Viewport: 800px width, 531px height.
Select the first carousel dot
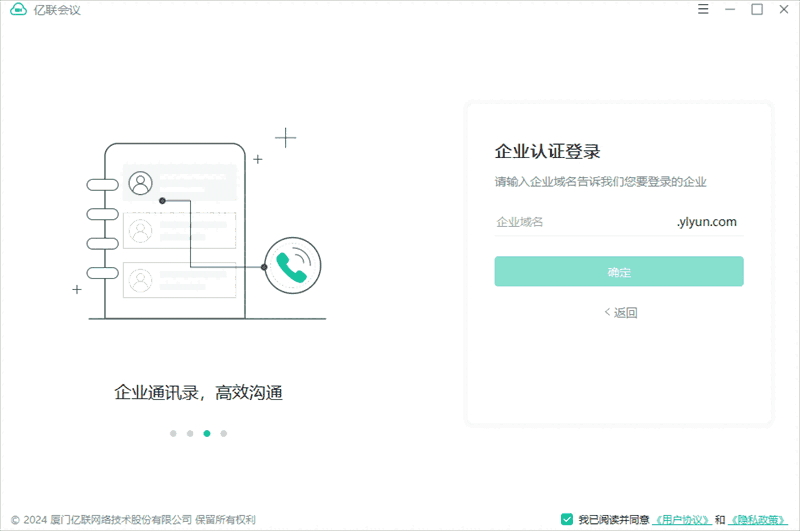[x=173, y=434]
